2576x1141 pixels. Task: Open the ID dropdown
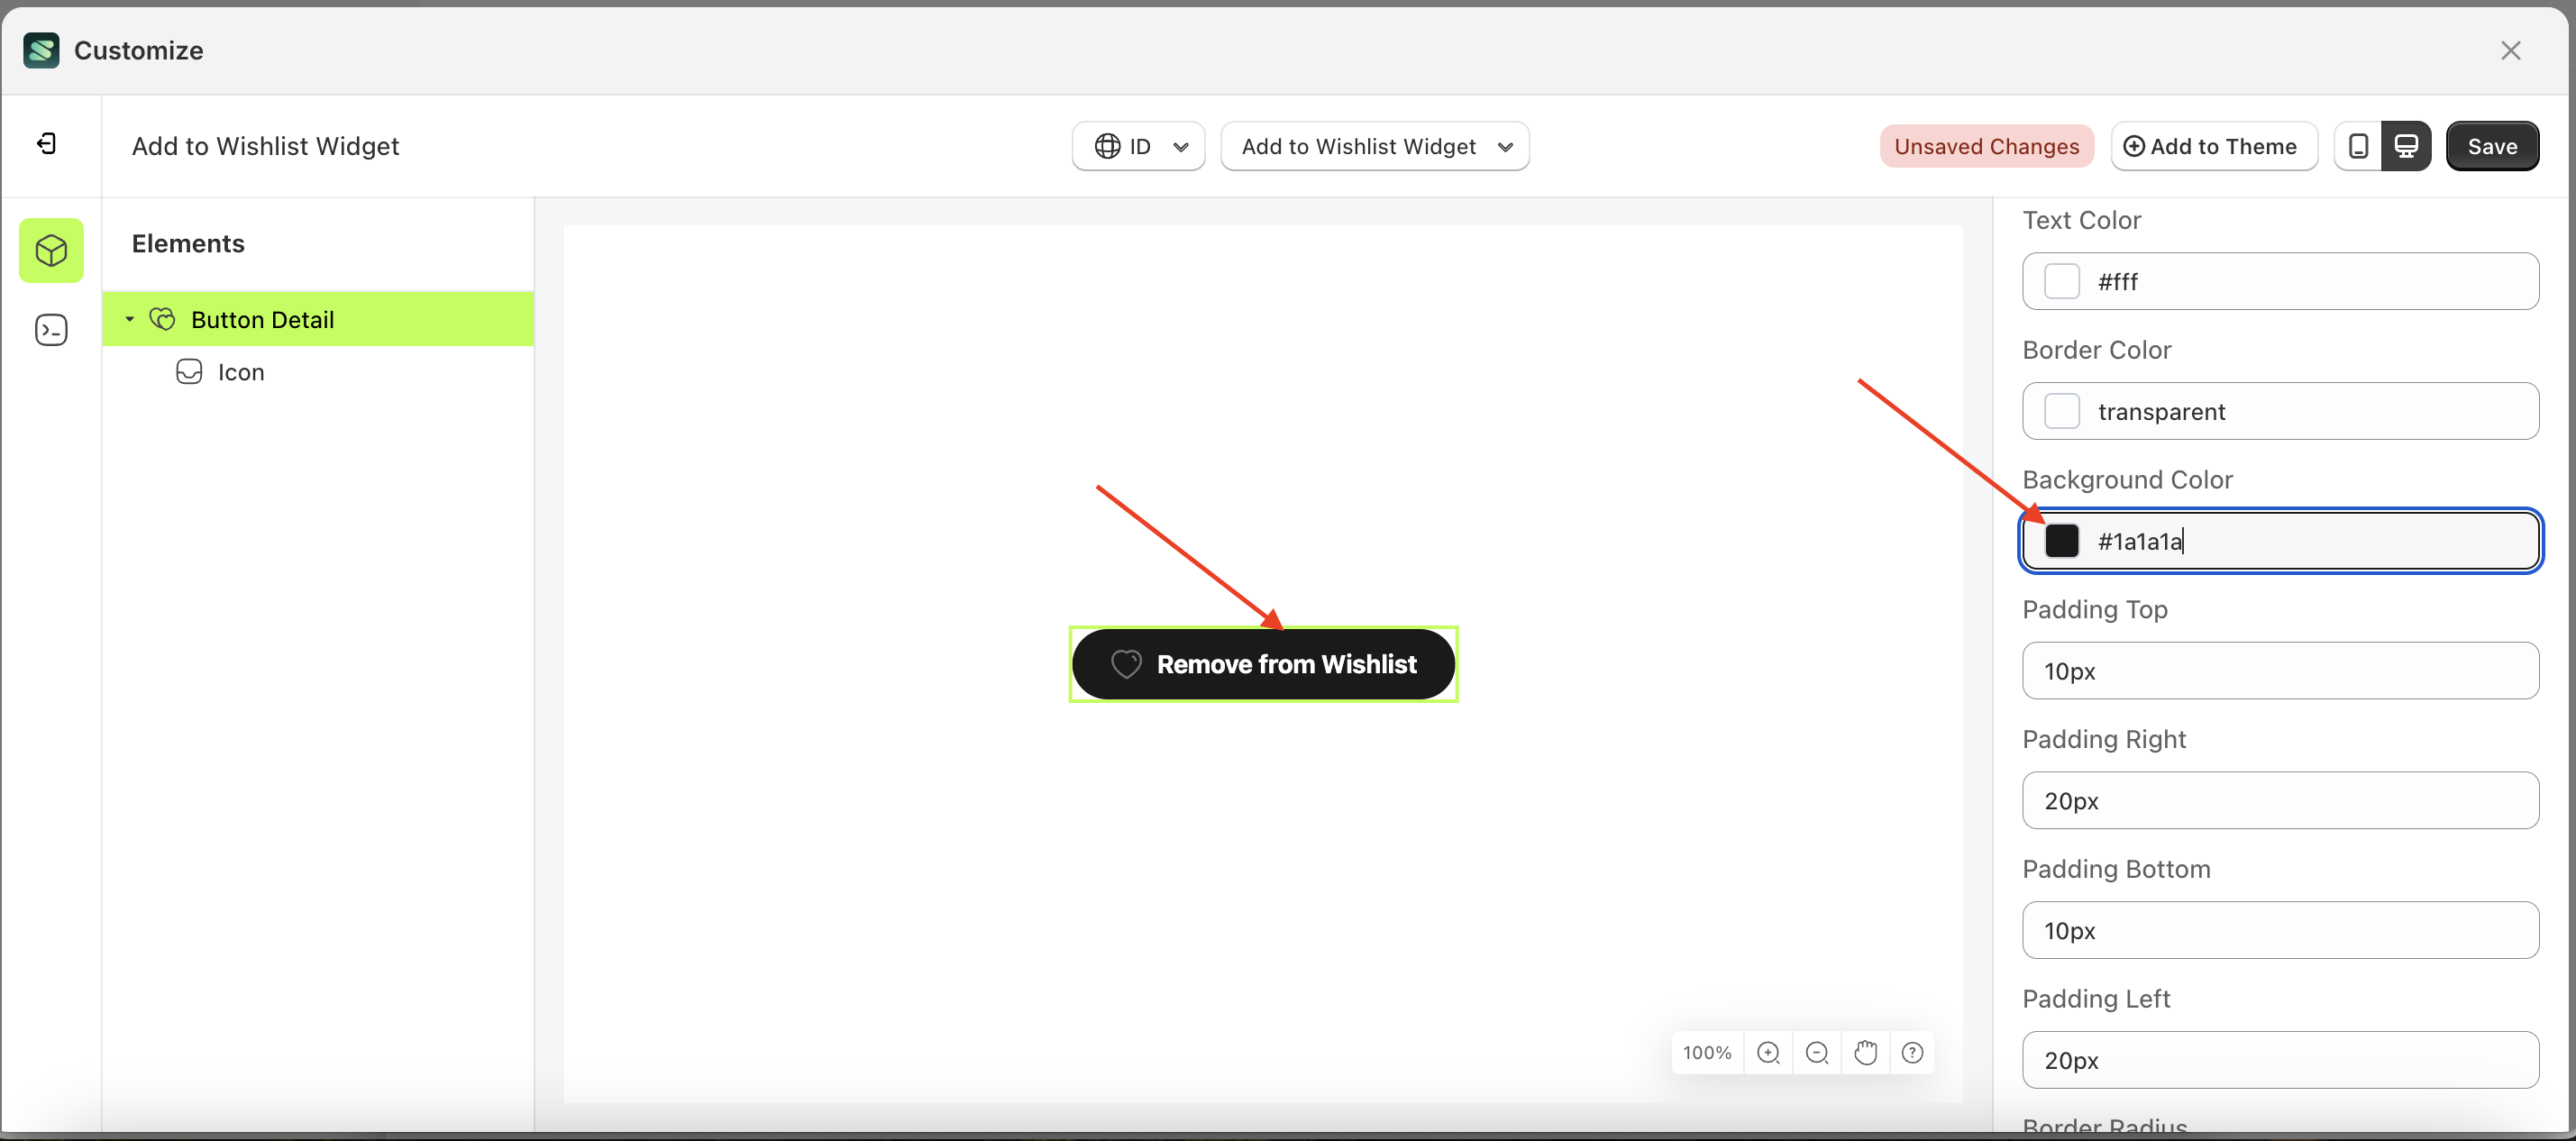click(1138, 146)
